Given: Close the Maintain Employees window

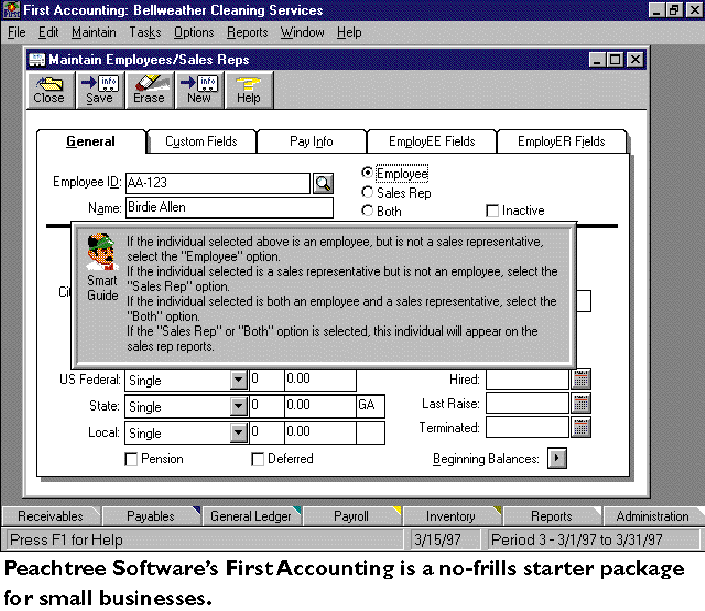Looking at the screenshot, I should point(635,60).
